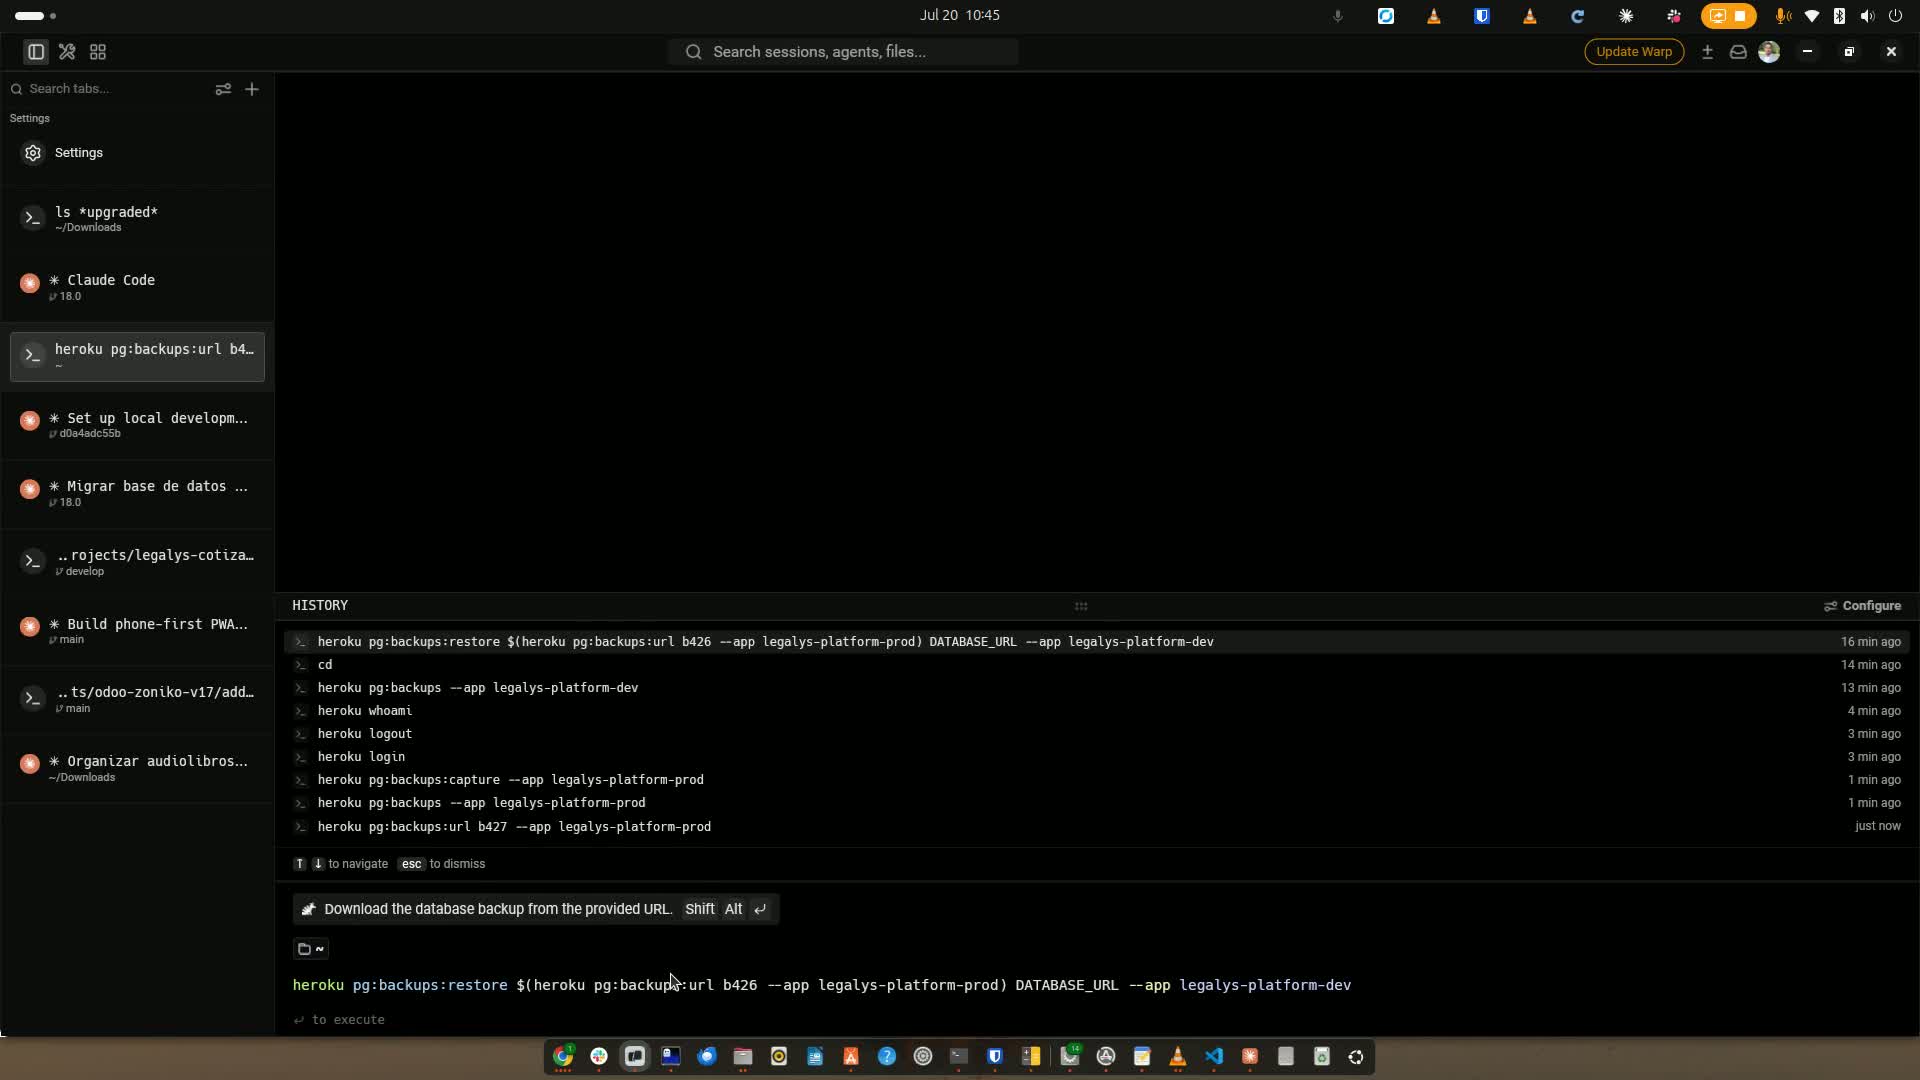
Task: Toggle the left tabs sidebar panel icon
Action: tap(36, 52)
